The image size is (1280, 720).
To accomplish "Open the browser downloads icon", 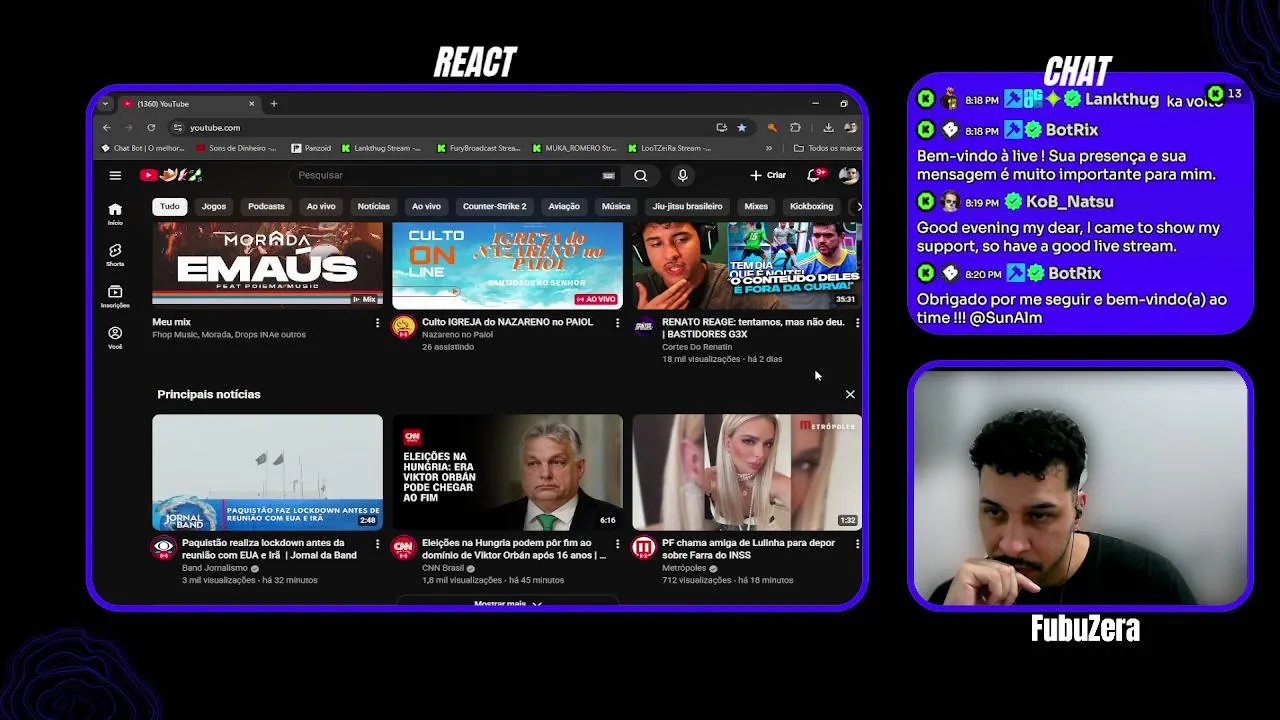I will (x=828, y=127).
